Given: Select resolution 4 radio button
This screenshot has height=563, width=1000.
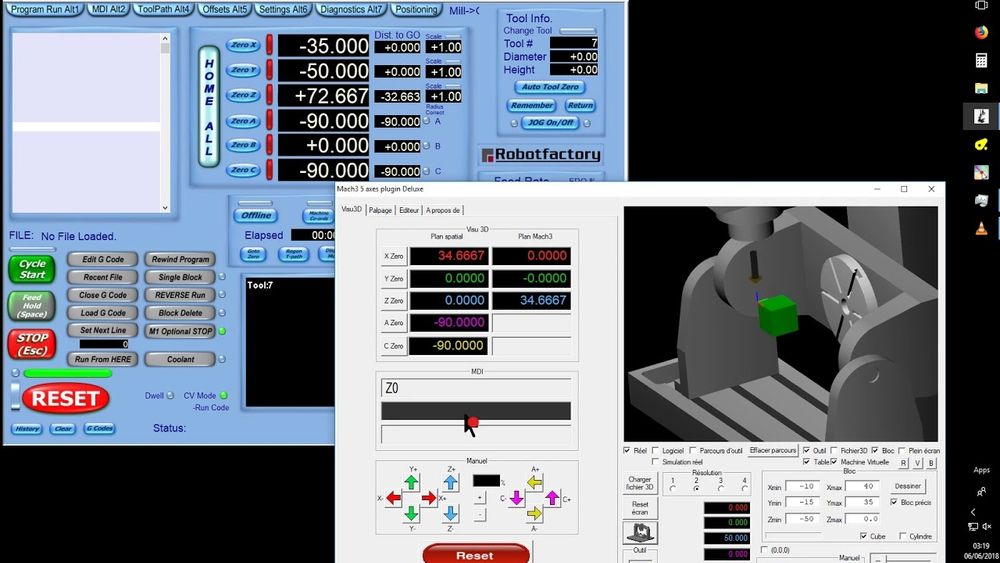Looking at the screenshot, I should tap(744, 489).
